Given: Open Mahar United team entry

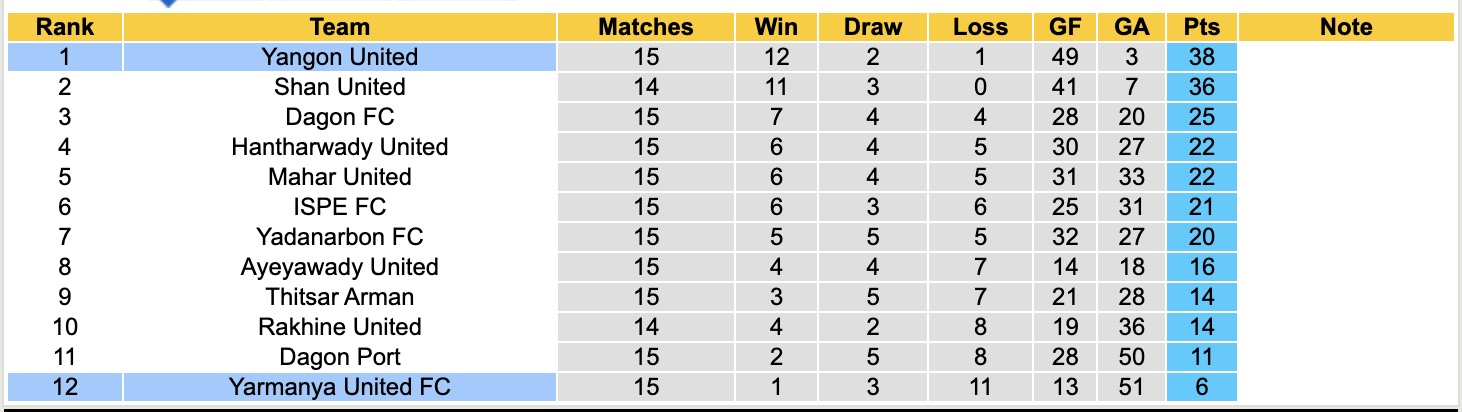Looking at the screenshot, I should point(339,177).
